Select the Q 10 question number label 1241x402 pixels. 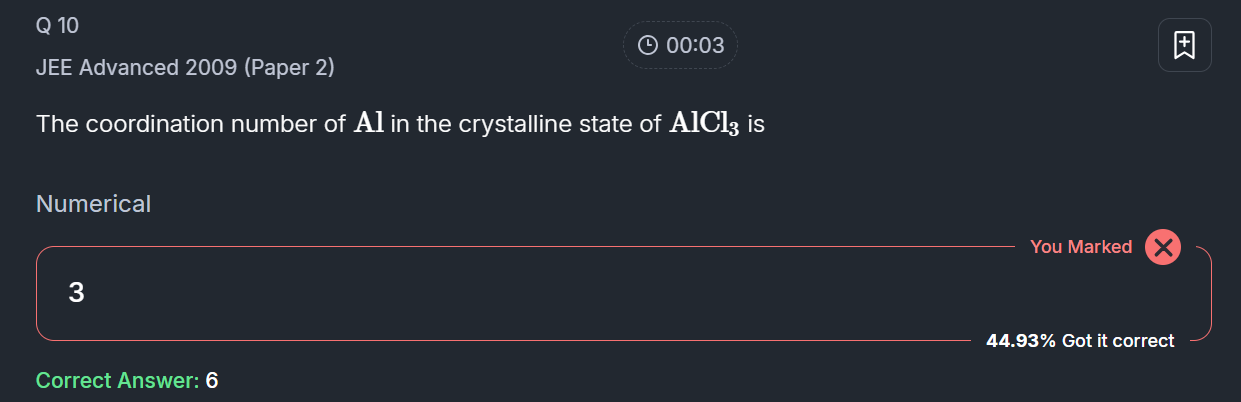(57, 26)
